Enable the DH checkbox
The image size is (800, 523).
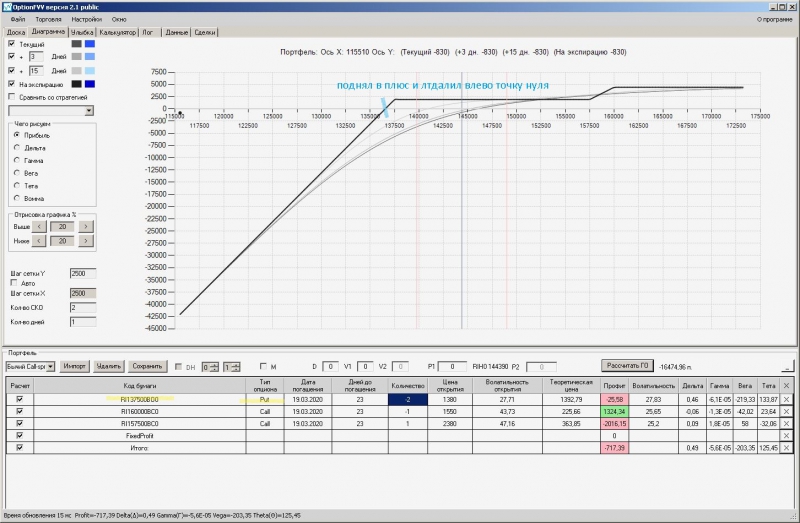click(x=178, y=367)
